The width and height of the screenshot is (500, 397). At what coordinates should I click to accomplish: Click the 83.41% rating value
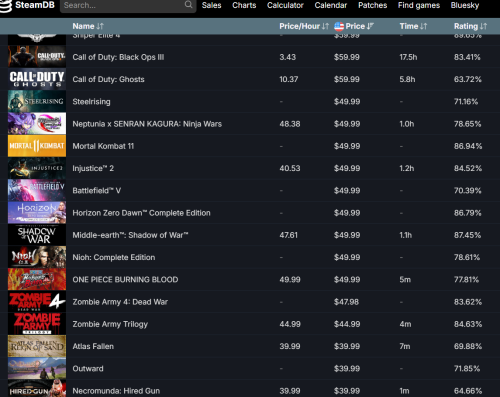click(467, 57)
